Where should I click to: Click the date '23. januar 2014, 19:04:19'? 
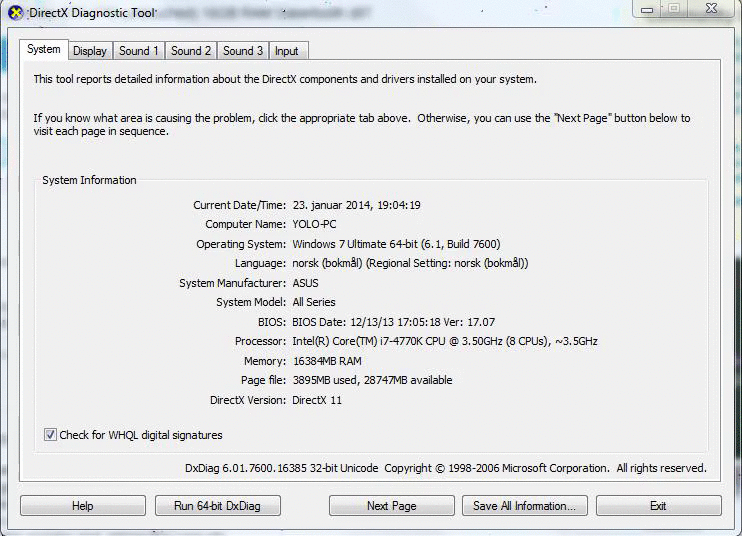coord(356,205)
